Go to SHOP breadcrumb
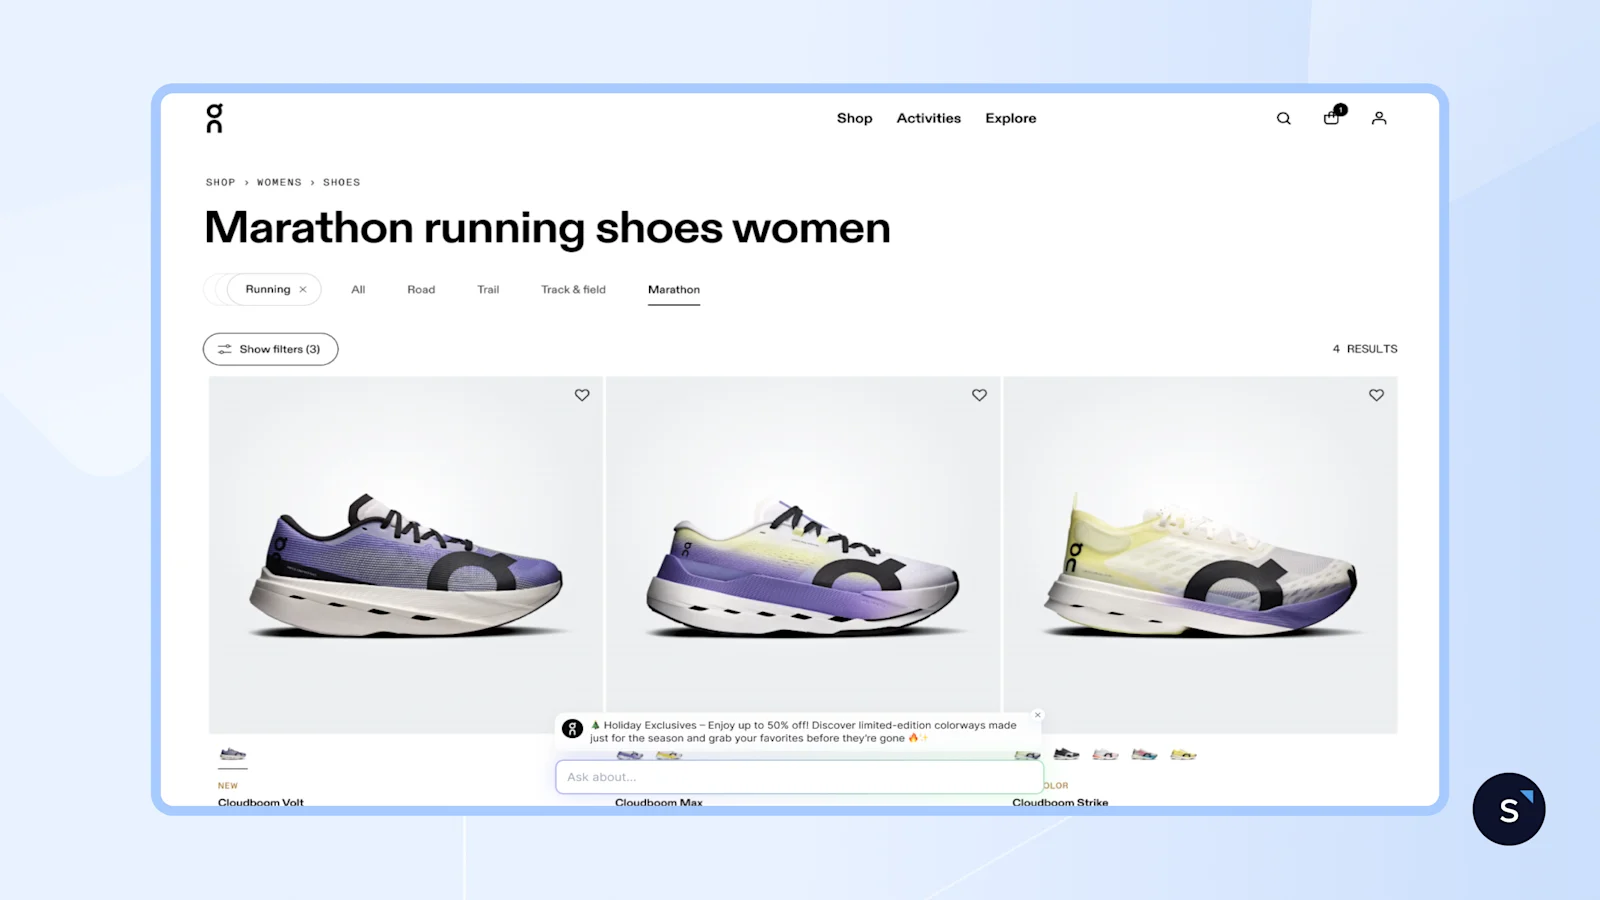1600x900 pixels. (x=221, y=183)
